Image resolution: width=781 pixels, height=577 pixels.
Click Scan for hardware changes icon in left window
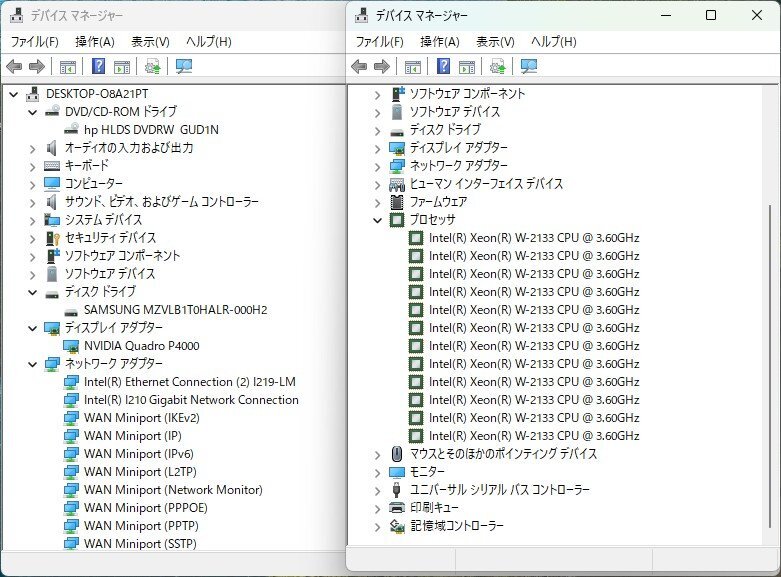point(184,66)
